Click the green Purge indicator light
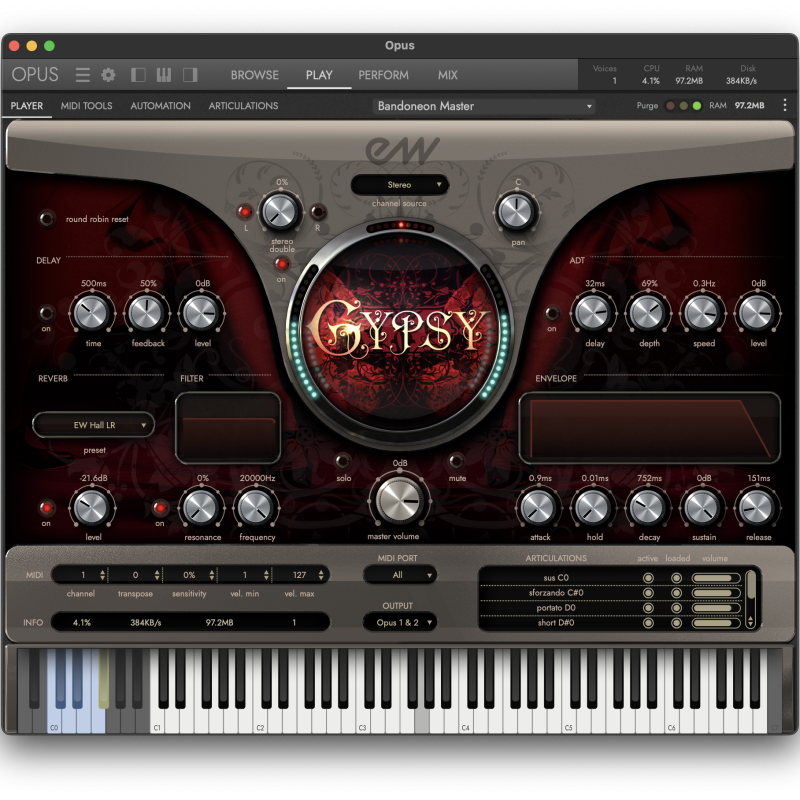The height and width of the screenshot is (800, 800). [697, 106]
